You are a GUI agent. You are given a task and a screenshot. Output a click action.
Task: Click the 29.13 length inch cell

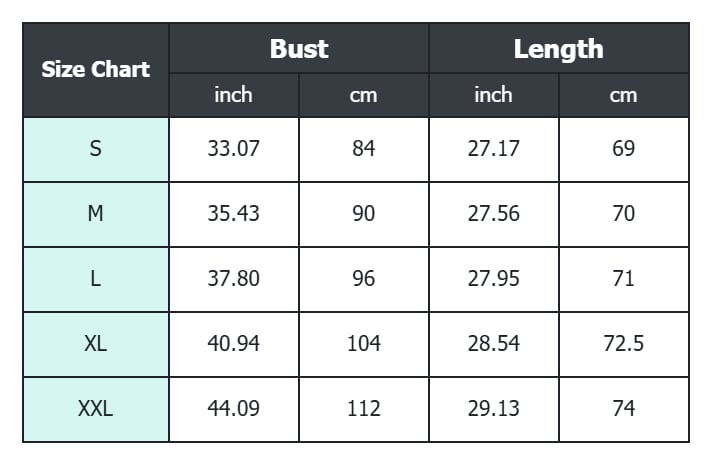pyautogui.click(x=494, y=409)
